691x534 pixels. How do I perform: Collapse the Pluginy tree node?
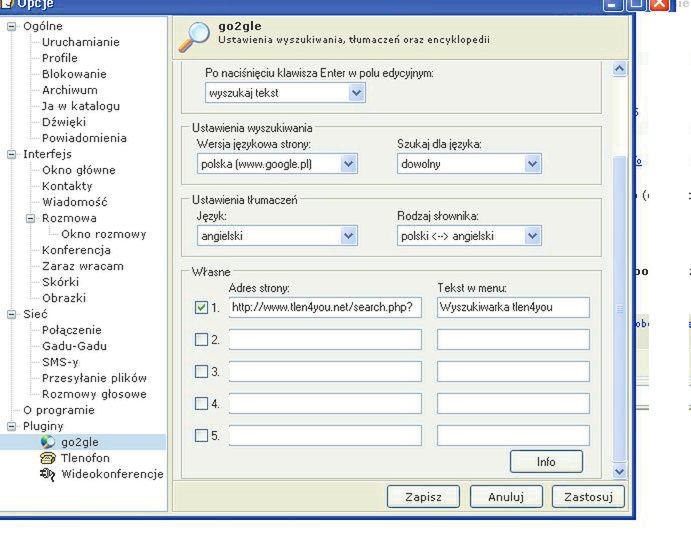click(11, 426)
